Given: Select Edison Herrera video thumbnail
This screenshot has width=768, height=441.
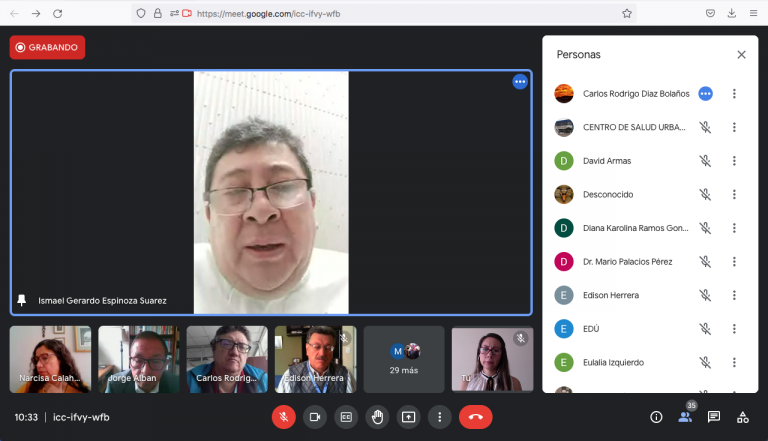Looking at the screenshot, I should 315,359.
